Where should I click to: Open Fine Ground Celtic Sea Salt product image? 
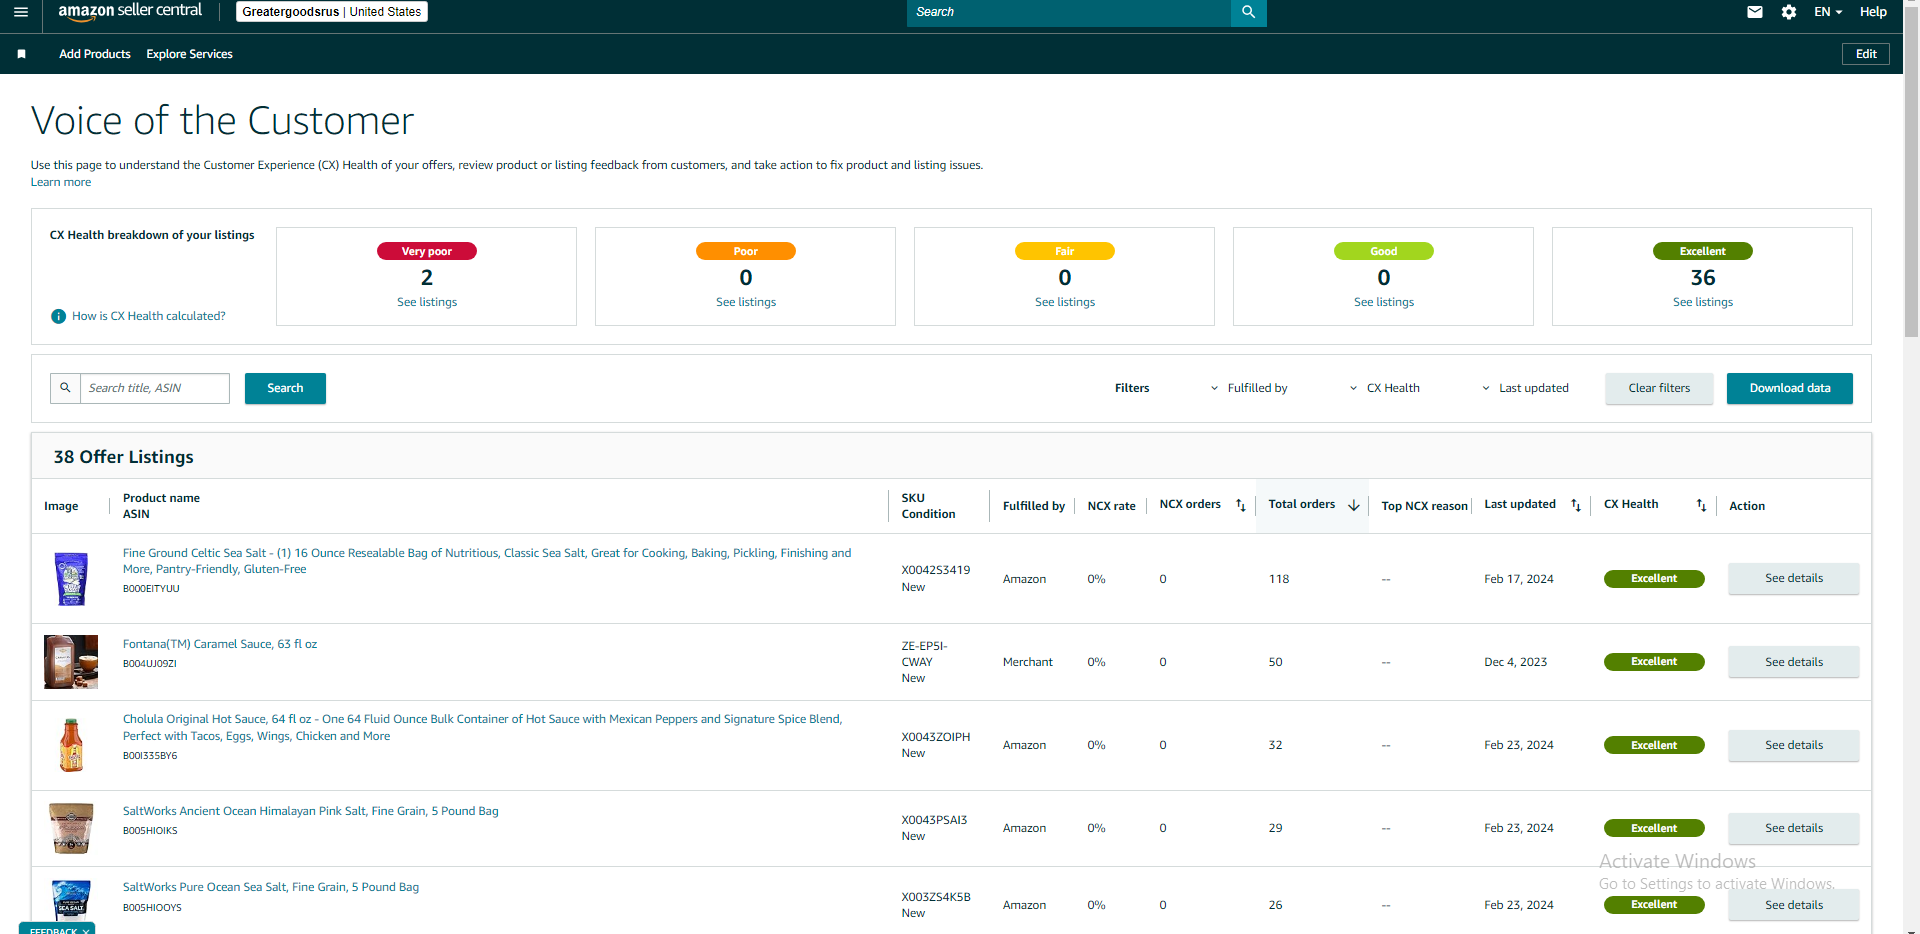pyautogui.click(x=71, y=579)
